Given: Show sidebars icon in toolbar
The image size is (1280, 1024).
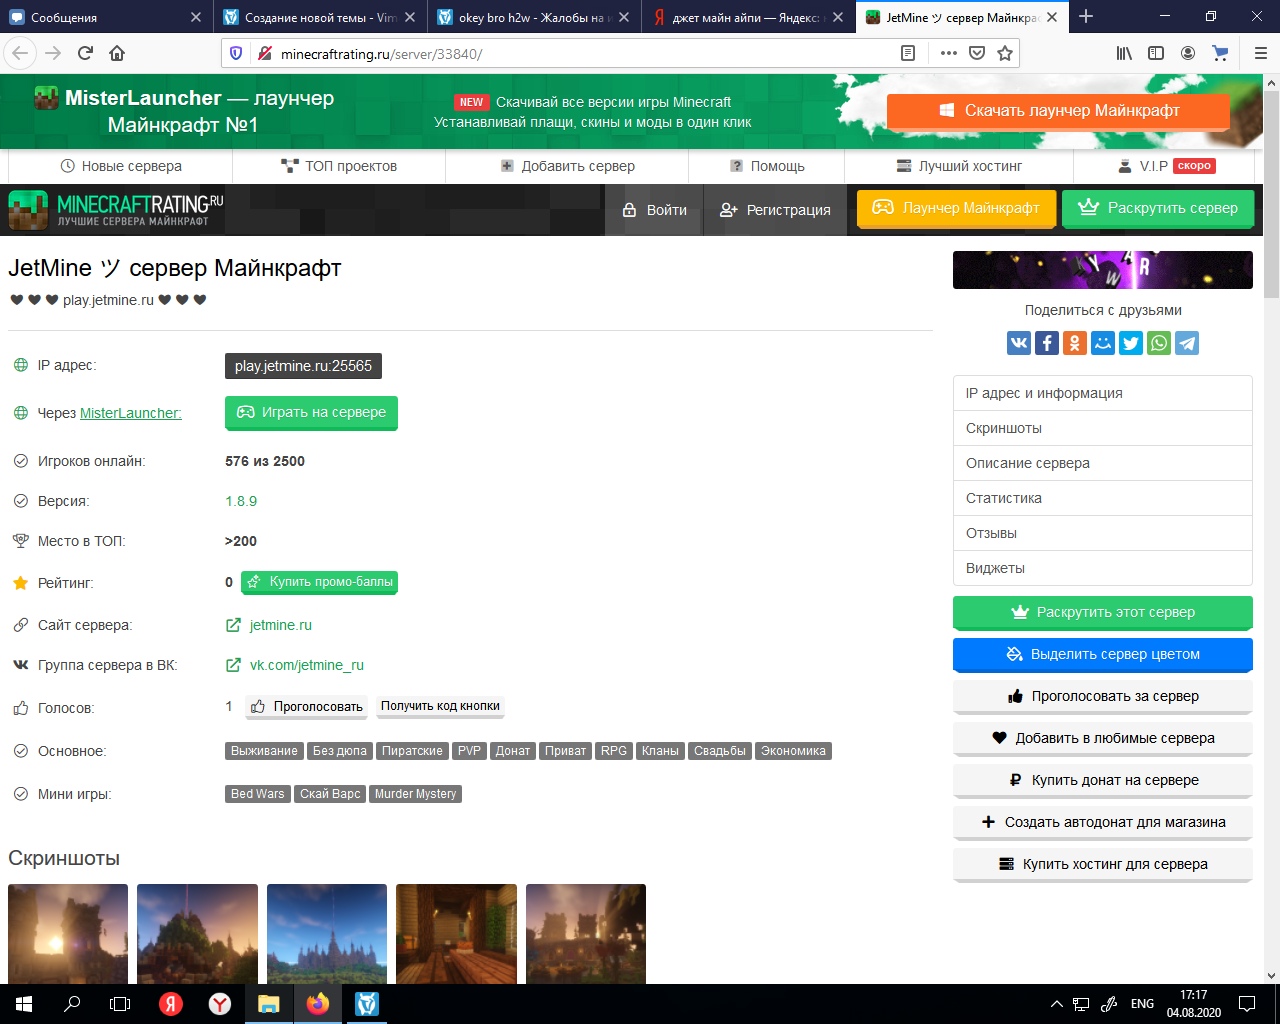Looking at the screenshot, I should pos(1156,53).
